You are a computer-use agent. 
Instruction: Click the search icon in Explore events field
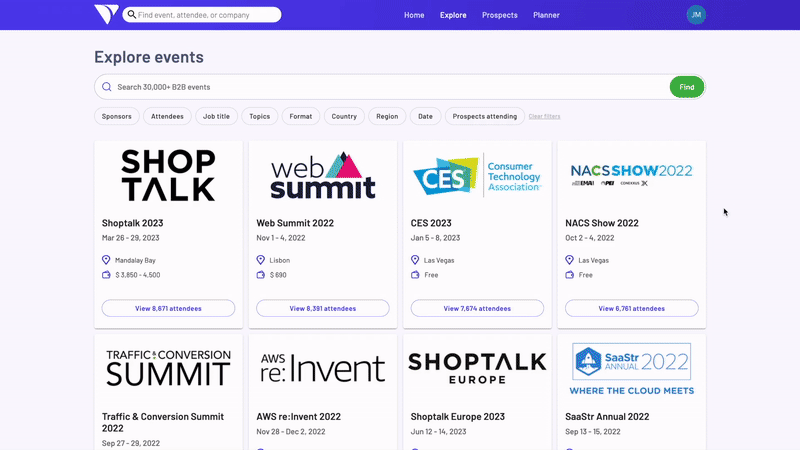point(107,87)
